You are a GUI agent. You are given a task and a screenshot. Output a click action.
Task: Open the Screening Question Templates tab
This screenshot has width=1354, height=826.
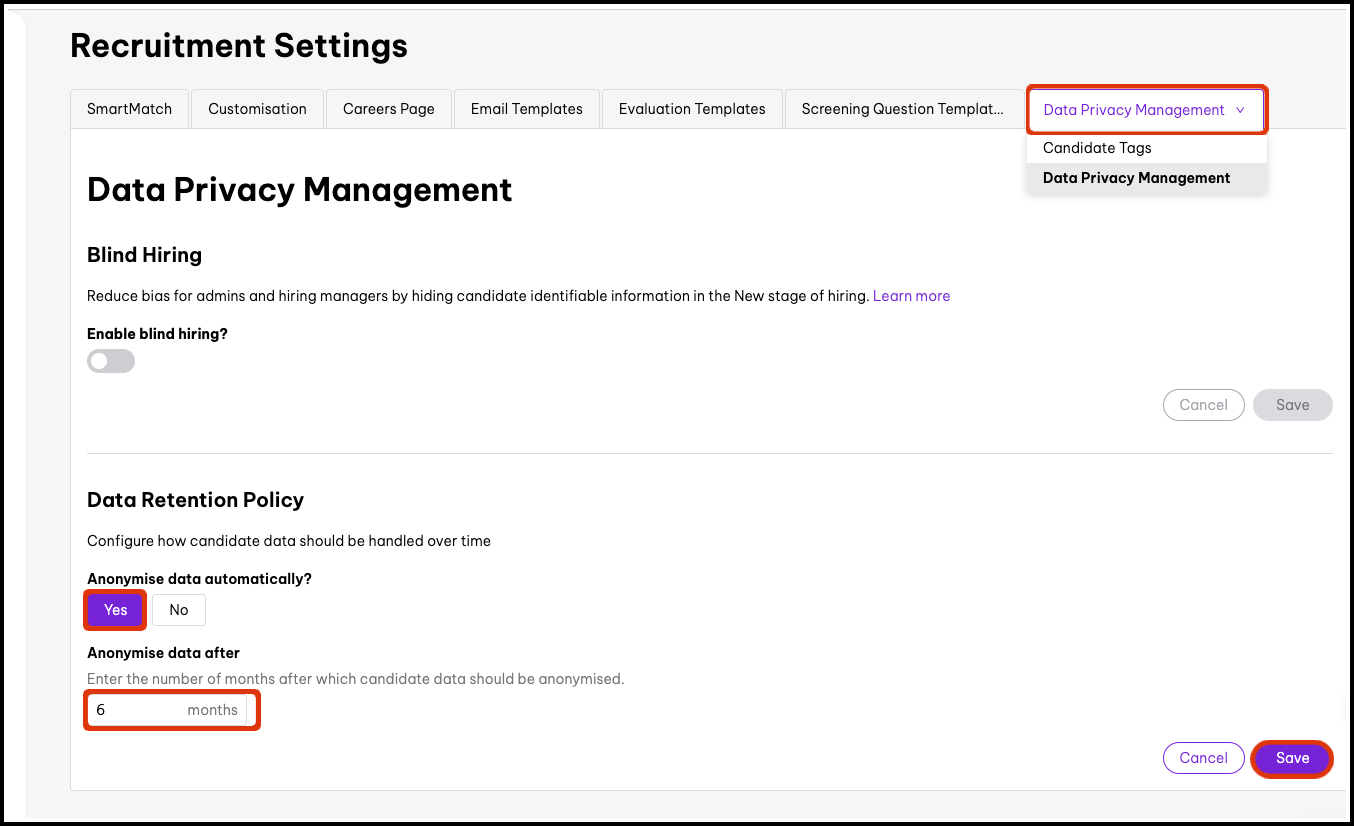pos(903,108)
